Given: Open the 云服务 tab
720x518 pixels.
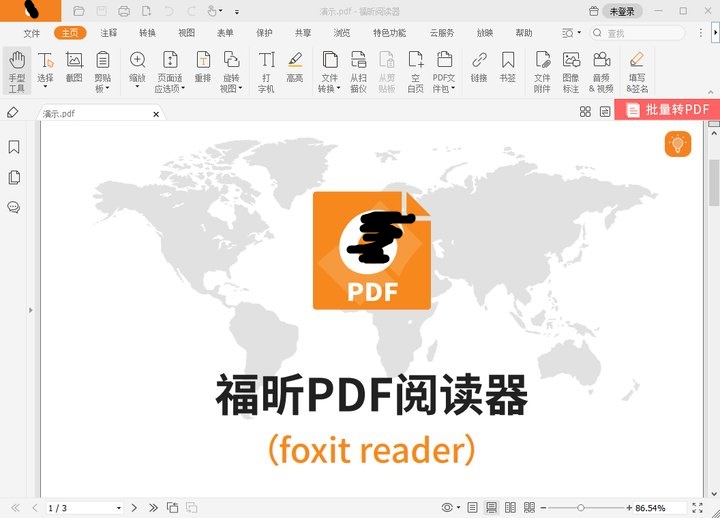Looking at the screenshot, I should 442,33.
